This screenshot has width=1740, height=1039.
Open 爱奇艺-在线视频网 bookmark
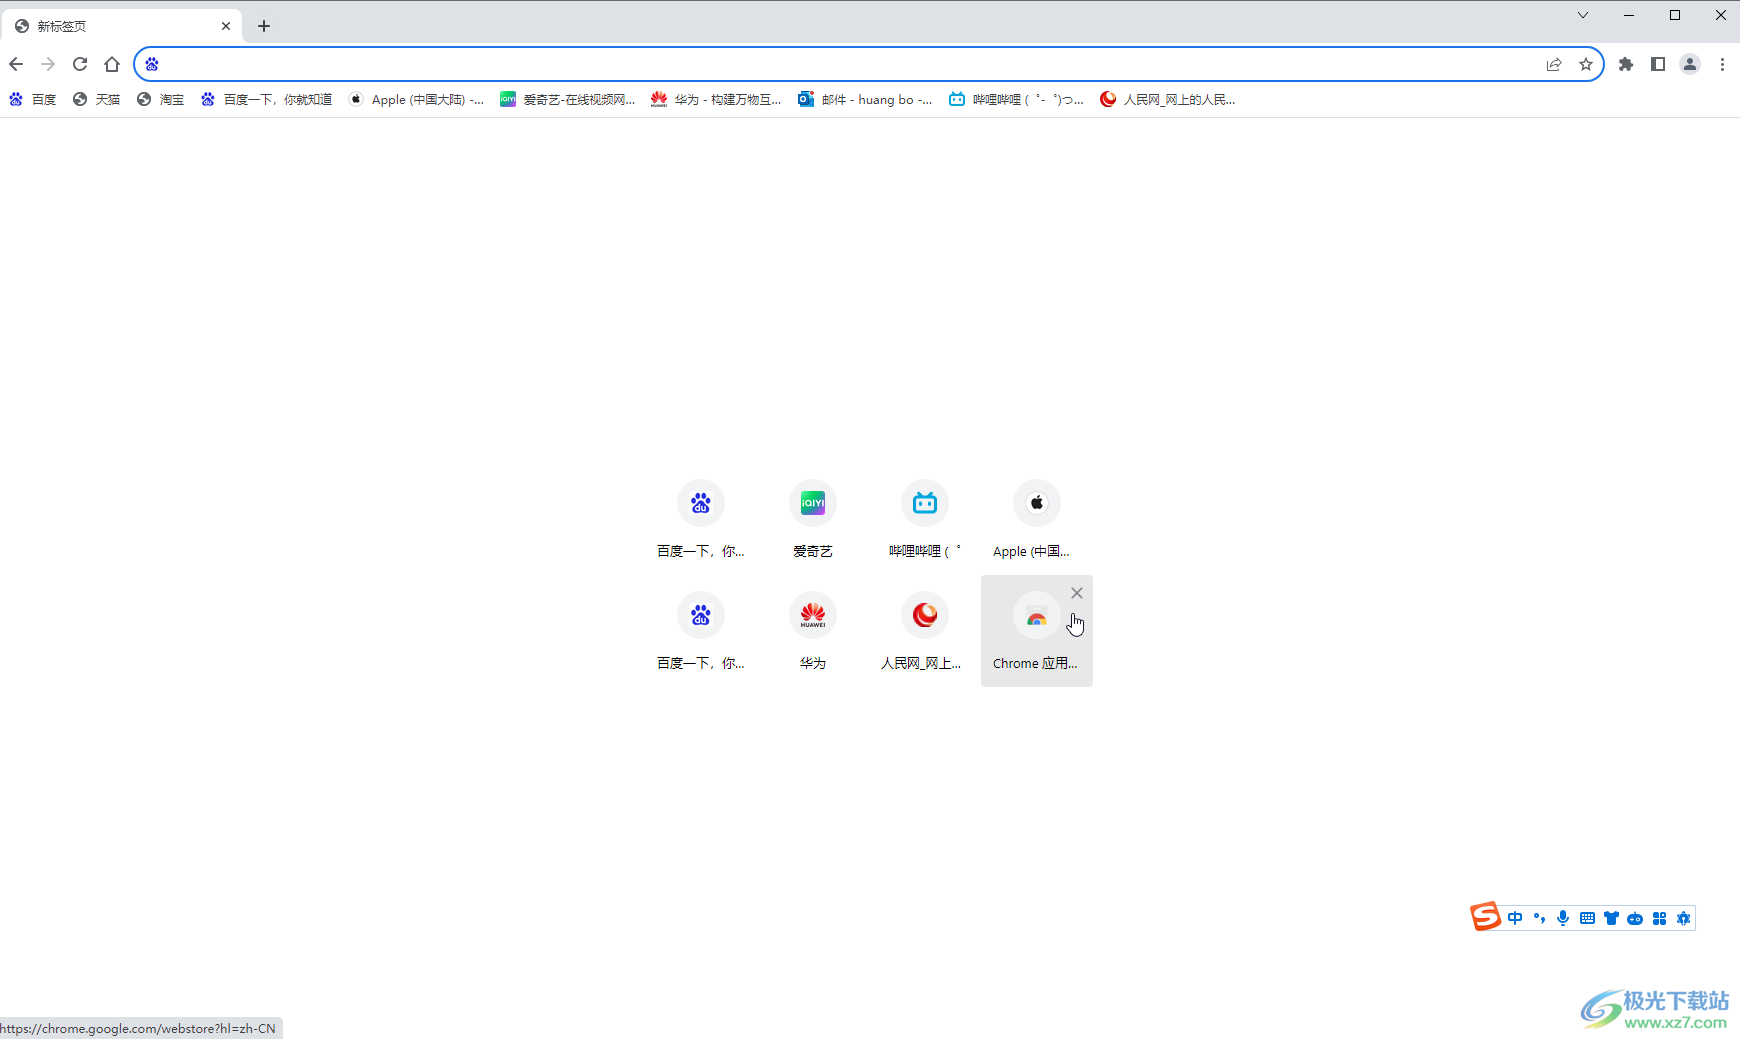(x=568, y=99)
